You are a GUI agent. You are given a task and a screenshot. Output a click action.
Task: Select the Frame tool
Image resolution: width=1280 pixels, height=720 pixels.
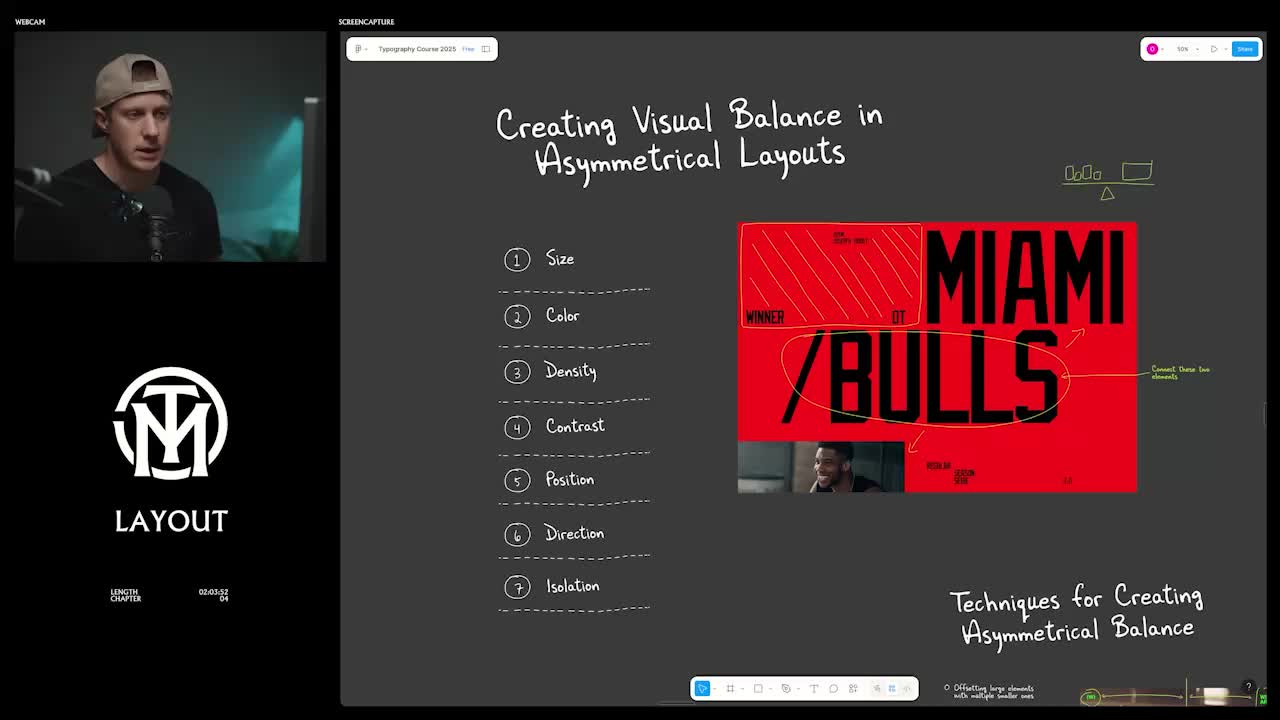[x=730, y=688]
